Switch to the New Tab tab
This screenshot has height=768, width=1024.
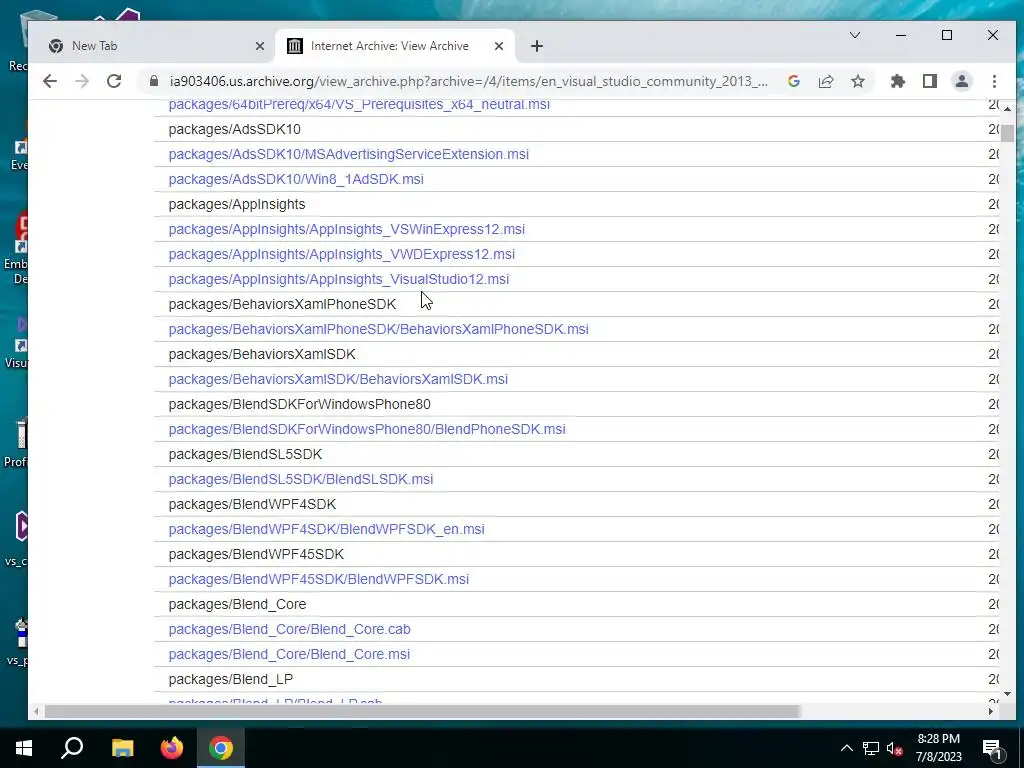pos(152,46)
